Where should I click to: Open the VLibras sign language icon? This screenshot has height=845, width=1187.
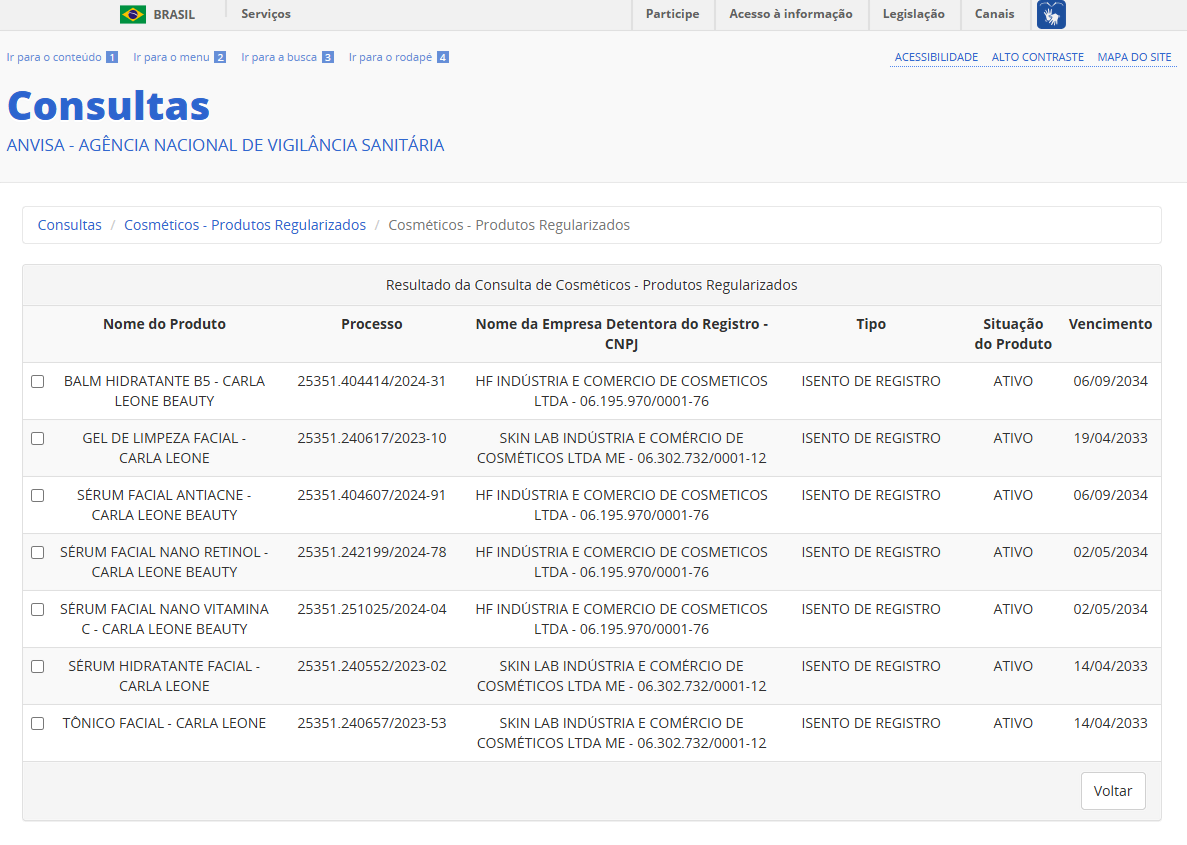click(1051, 14)
